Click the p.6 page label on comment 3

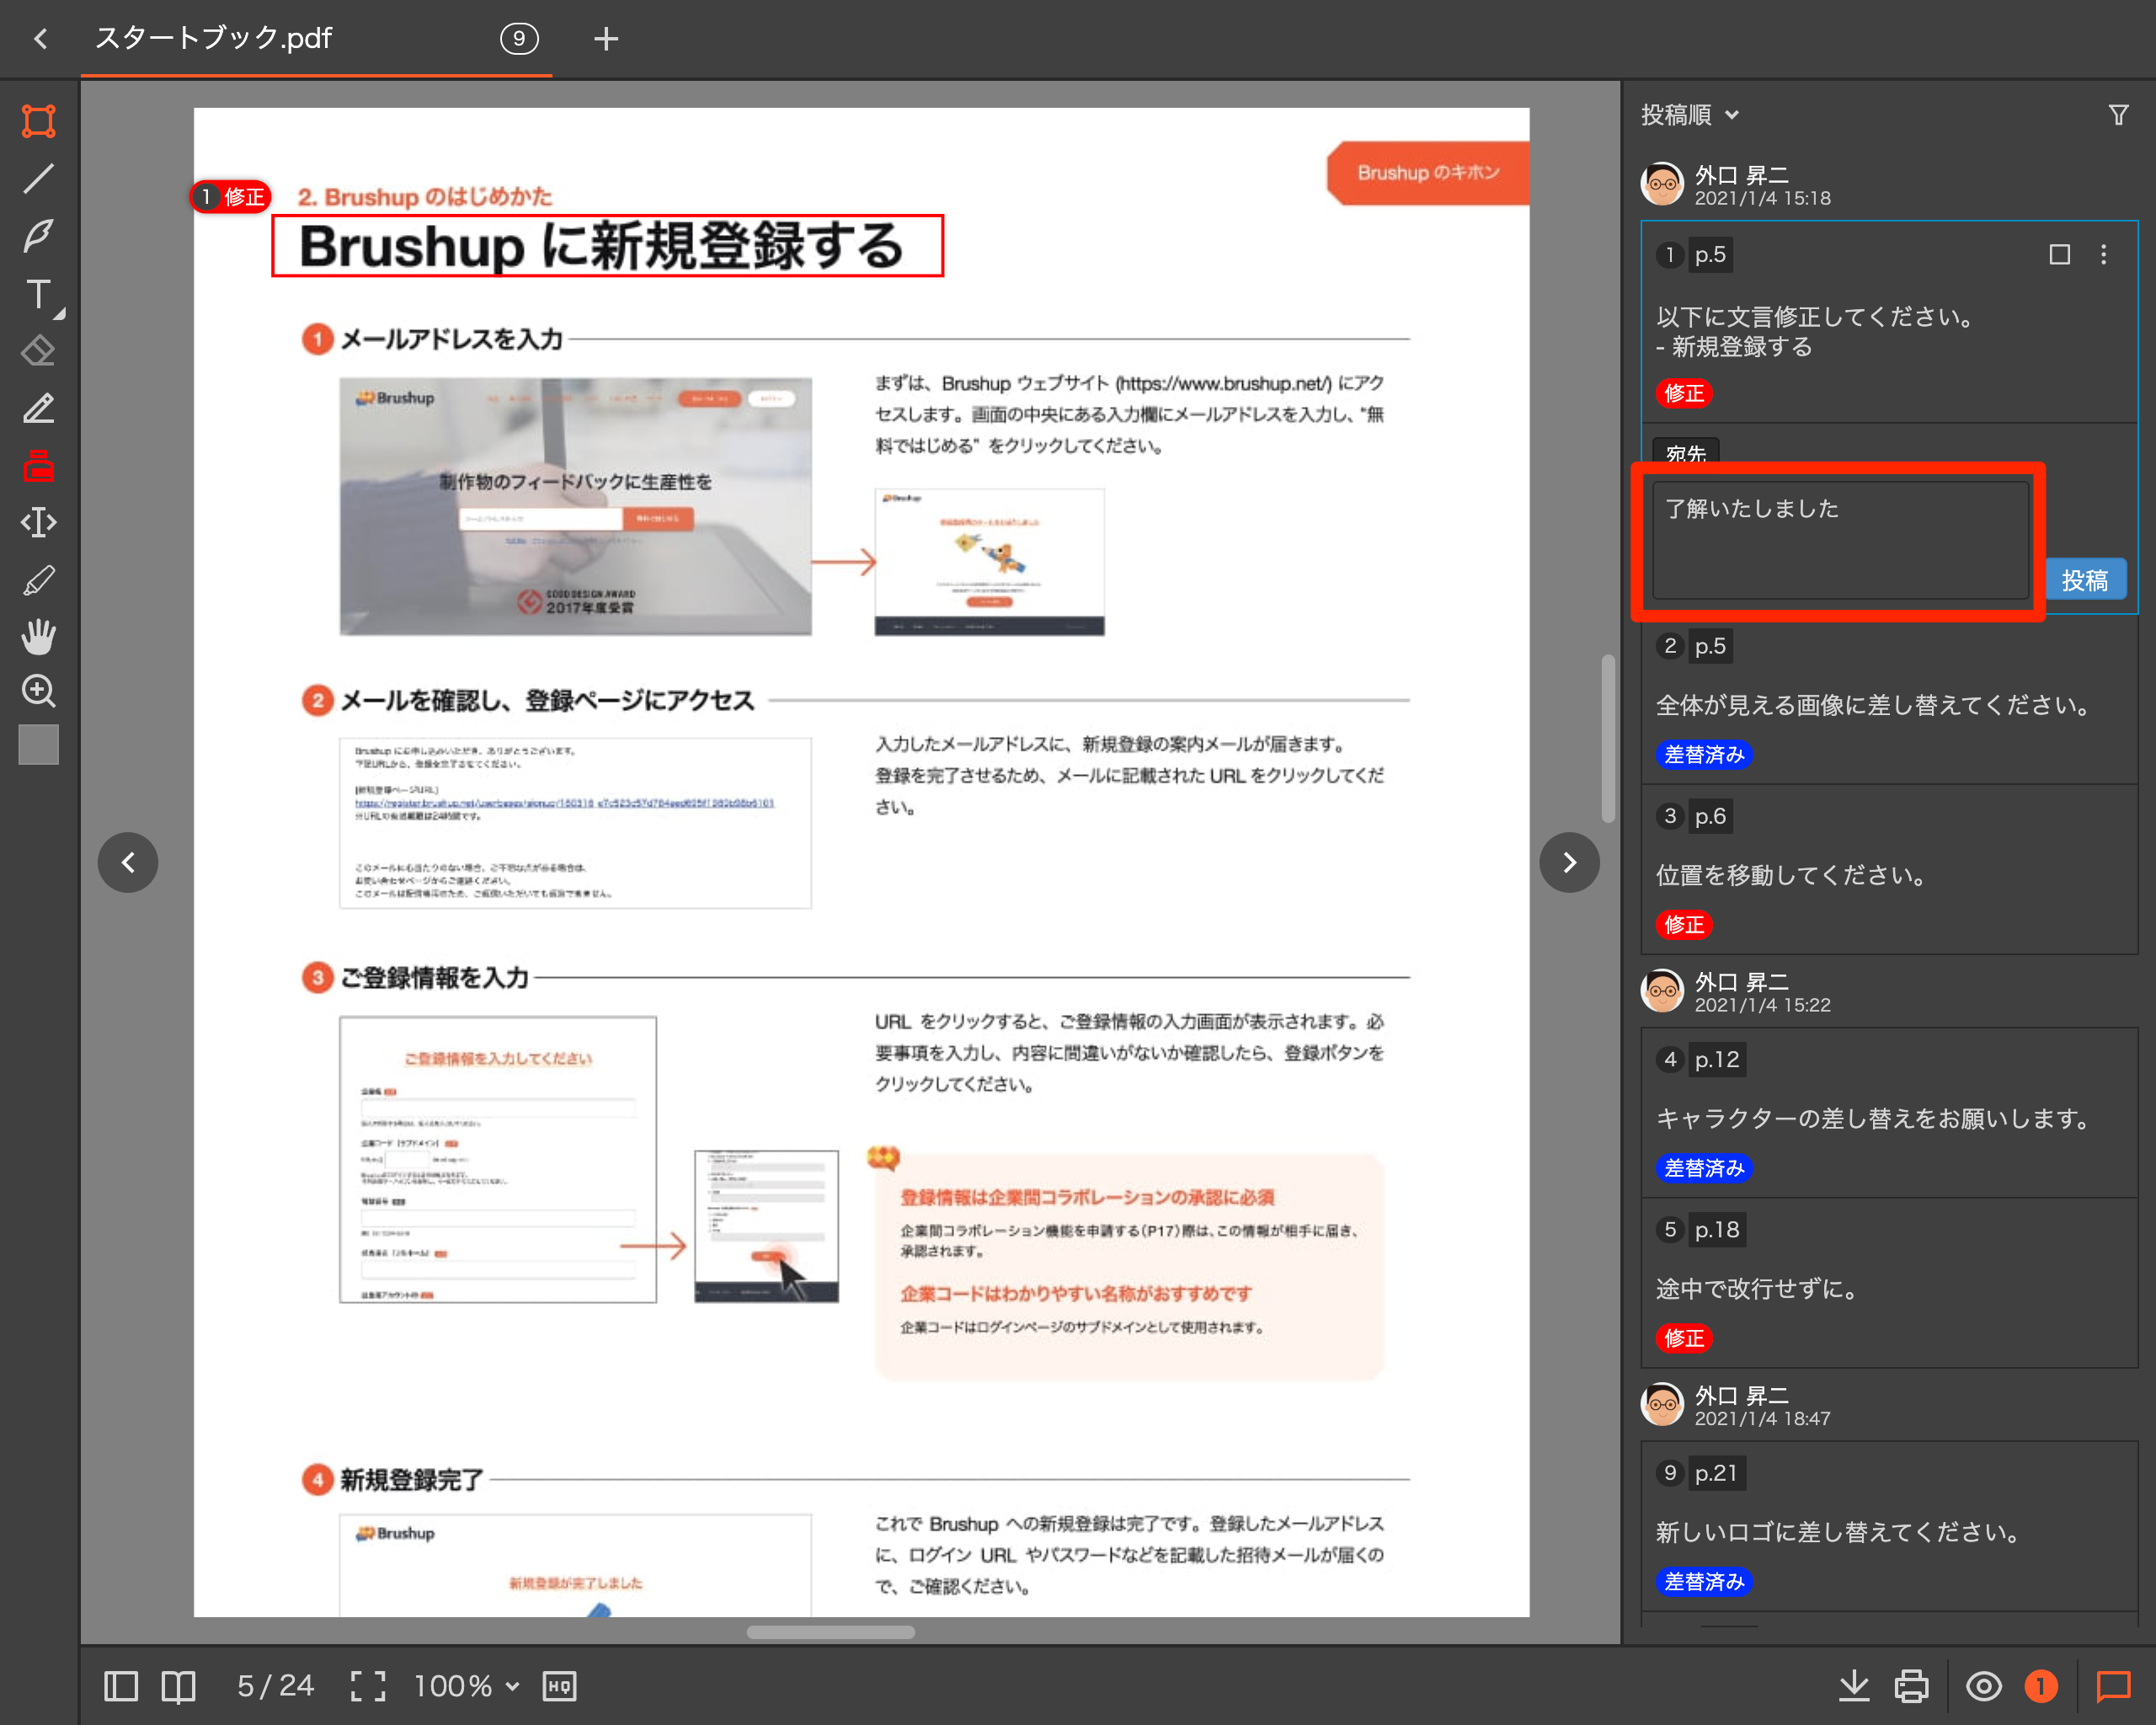coord(1710,816)
